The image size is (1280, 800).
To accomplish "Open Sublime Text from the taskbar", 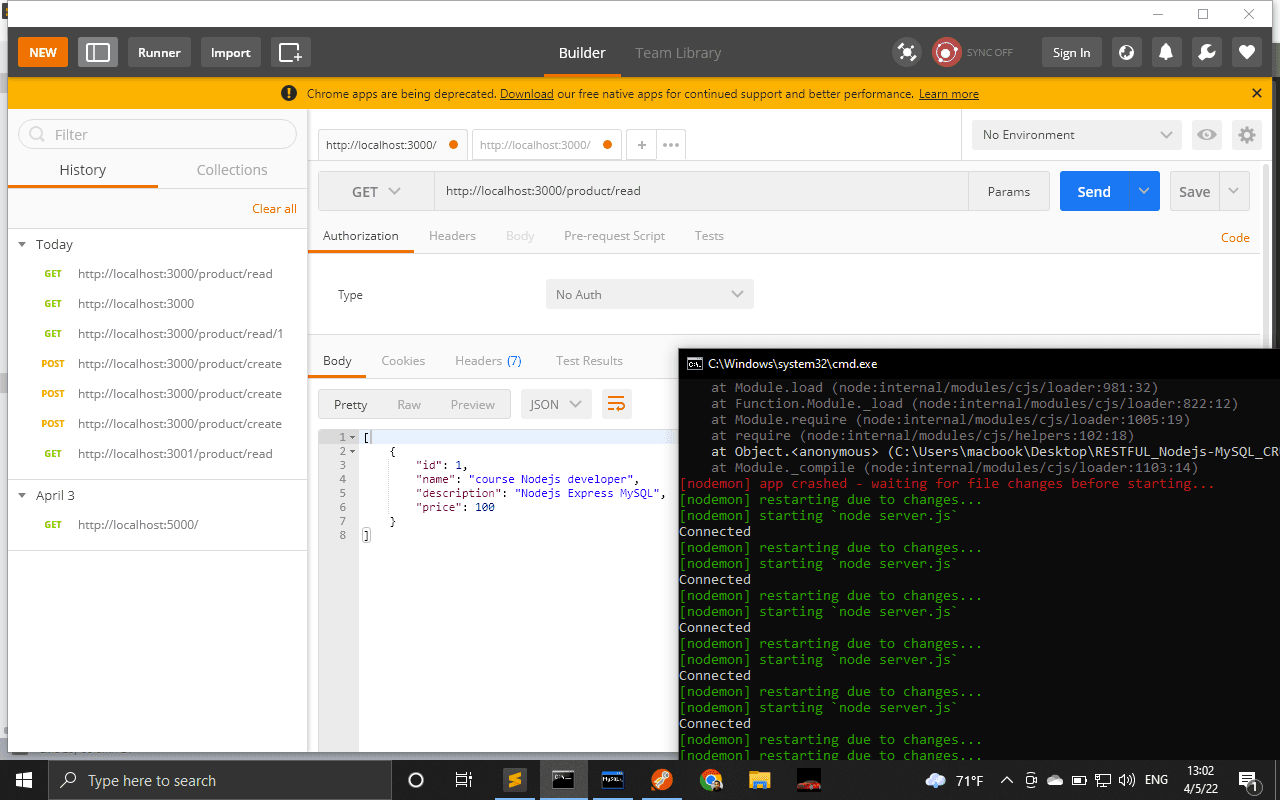I will 514,780.
